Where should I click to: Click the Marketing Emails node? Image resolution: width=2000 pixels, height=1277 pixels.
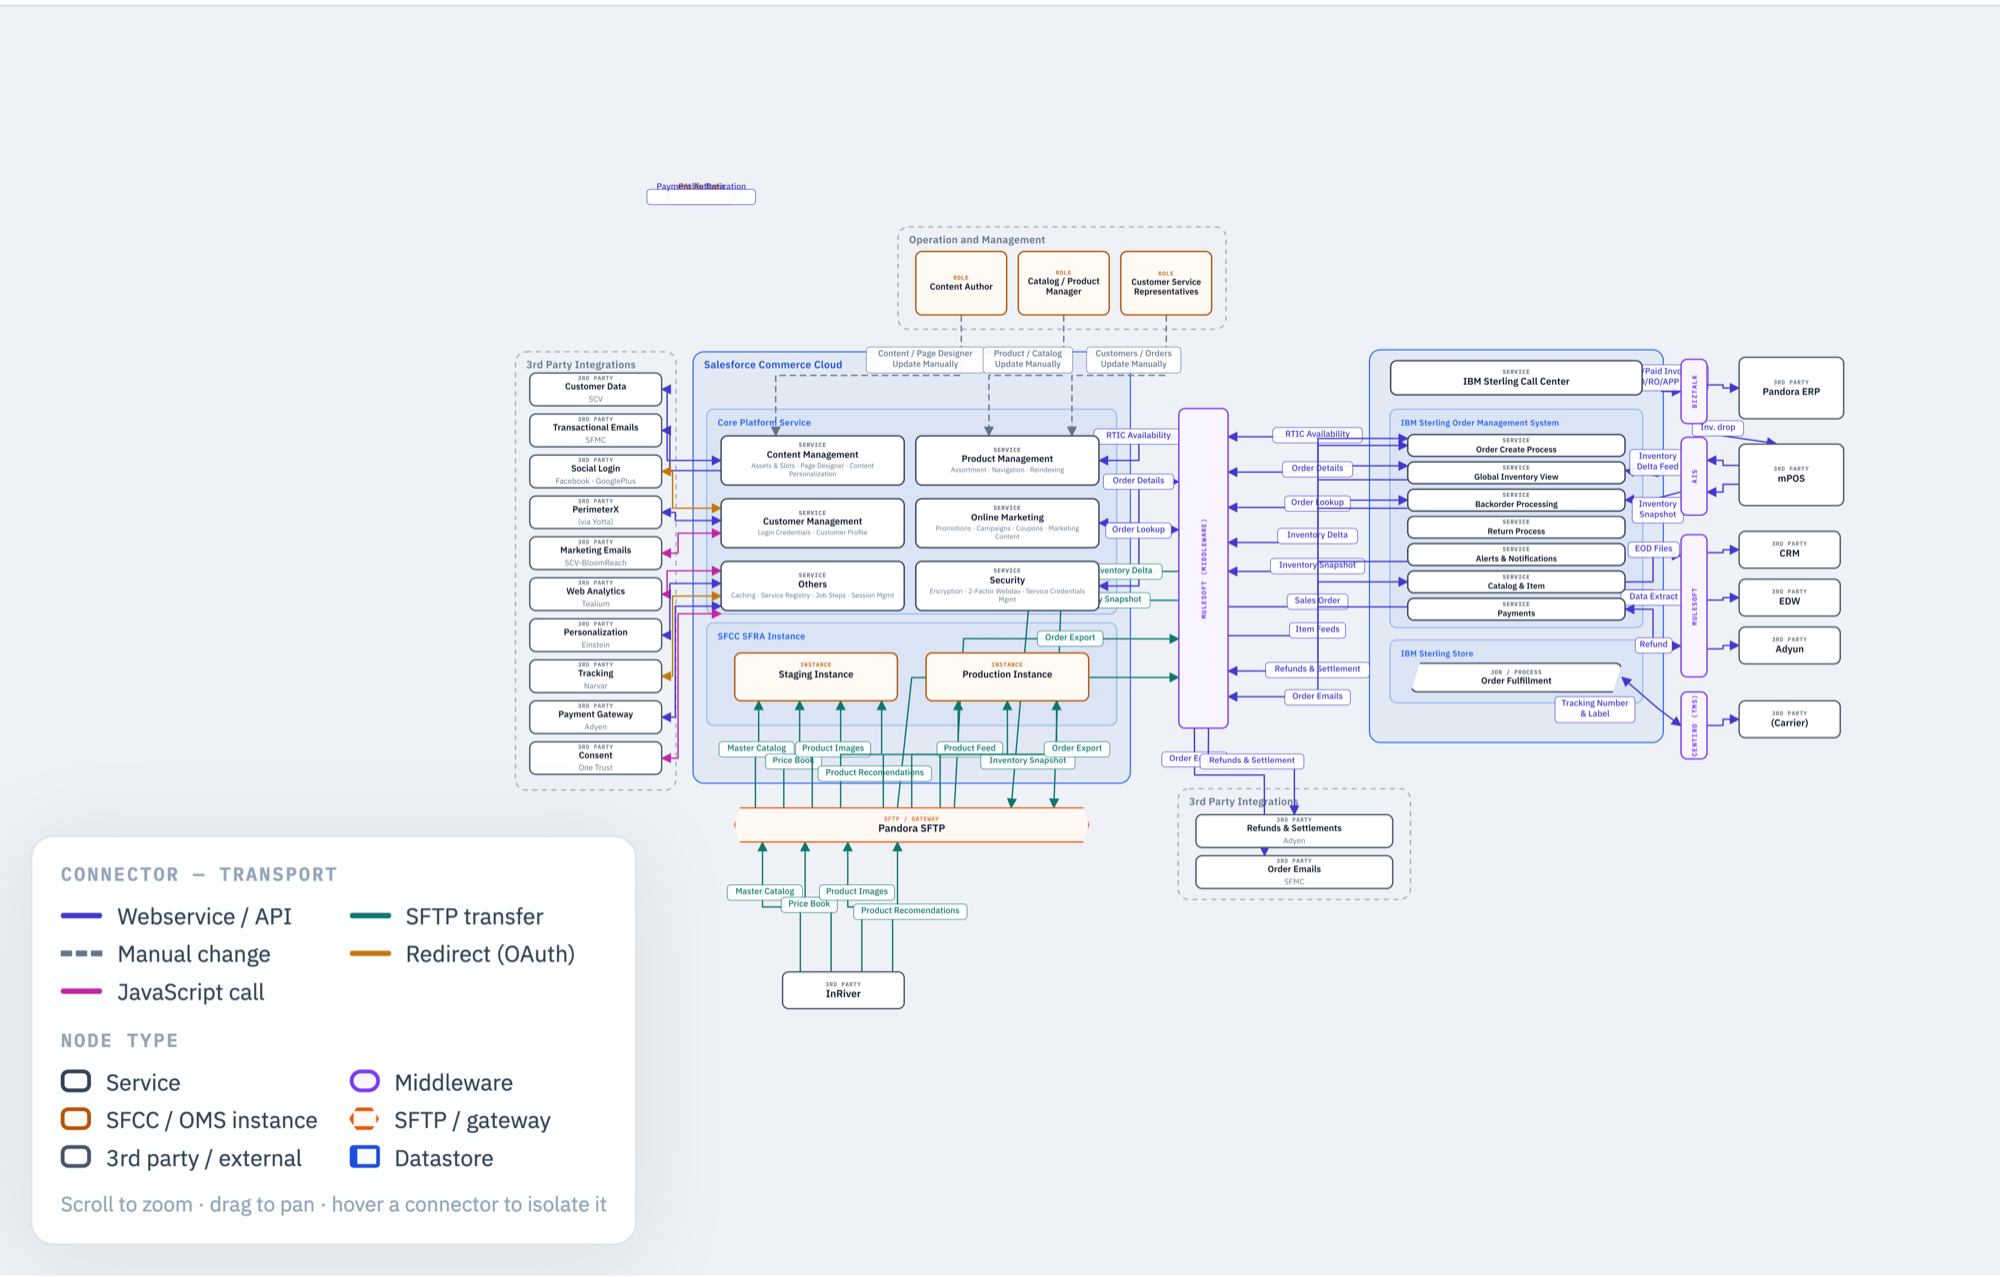click(x=595, y=553)
